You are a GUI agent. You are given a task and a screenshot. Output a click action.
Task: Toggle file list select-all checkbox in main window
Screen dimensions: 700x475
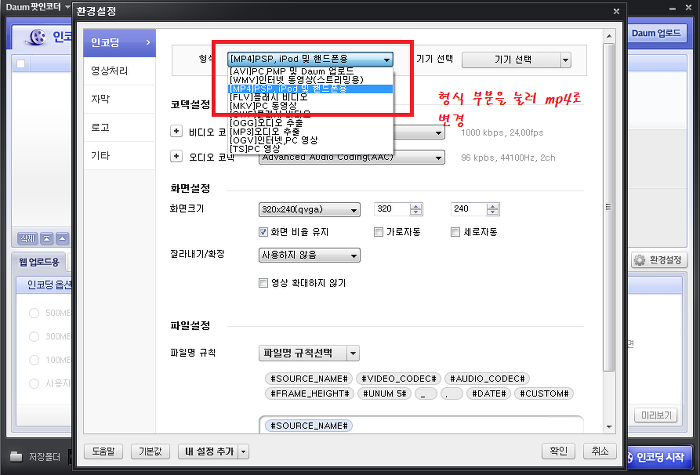point(21,64)
